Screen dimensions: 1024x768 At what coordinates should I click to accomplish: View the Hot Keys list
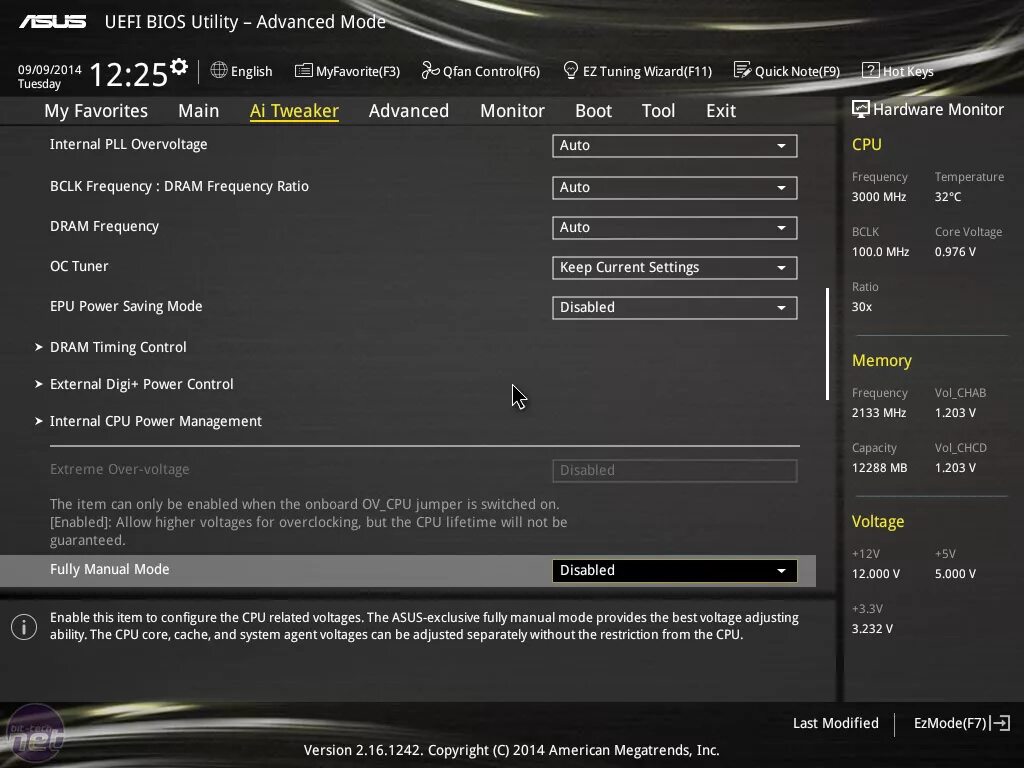[898, 70]
